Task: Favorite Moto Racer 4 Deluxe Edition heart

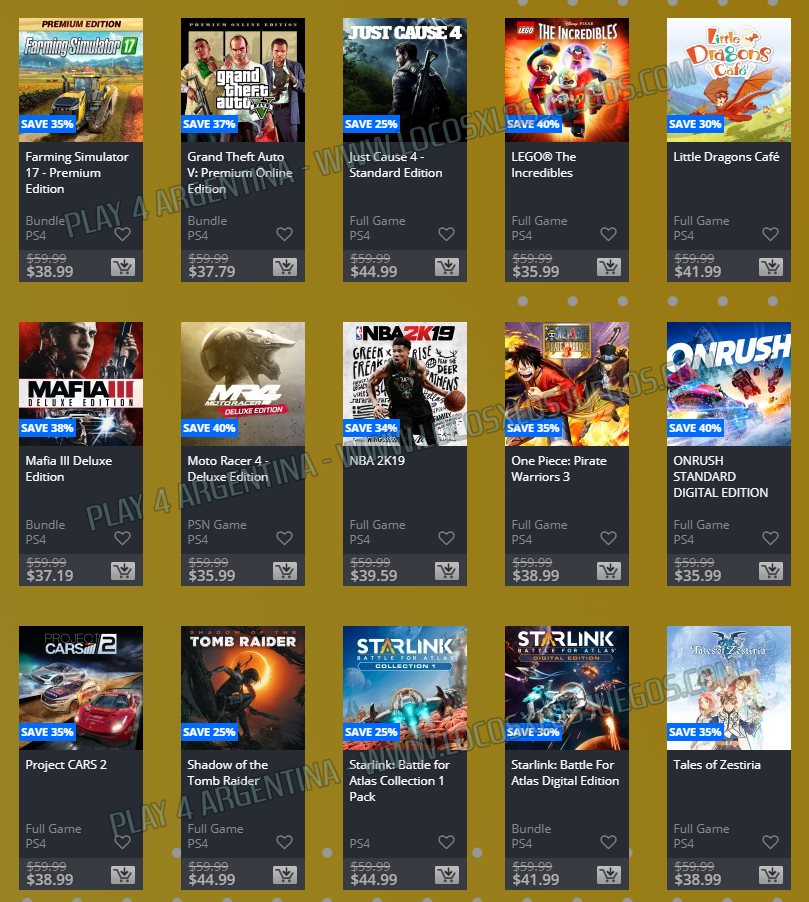Action: (x=284, y=538)
